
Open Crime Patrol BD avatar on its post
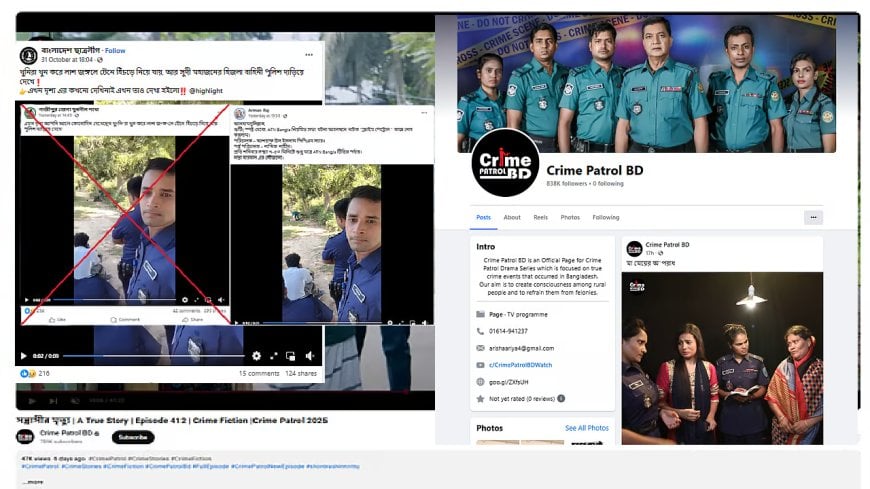point(634,249)
